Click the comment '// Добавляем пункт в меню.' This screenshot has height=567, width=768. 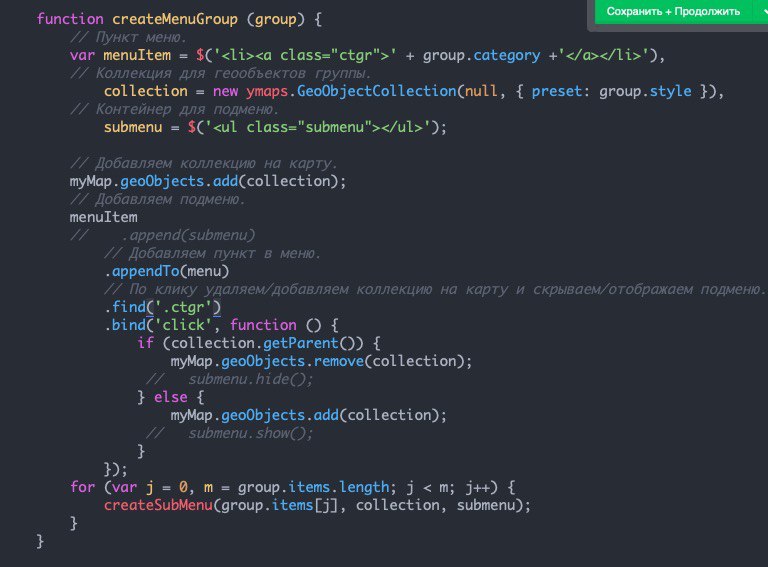212,253
